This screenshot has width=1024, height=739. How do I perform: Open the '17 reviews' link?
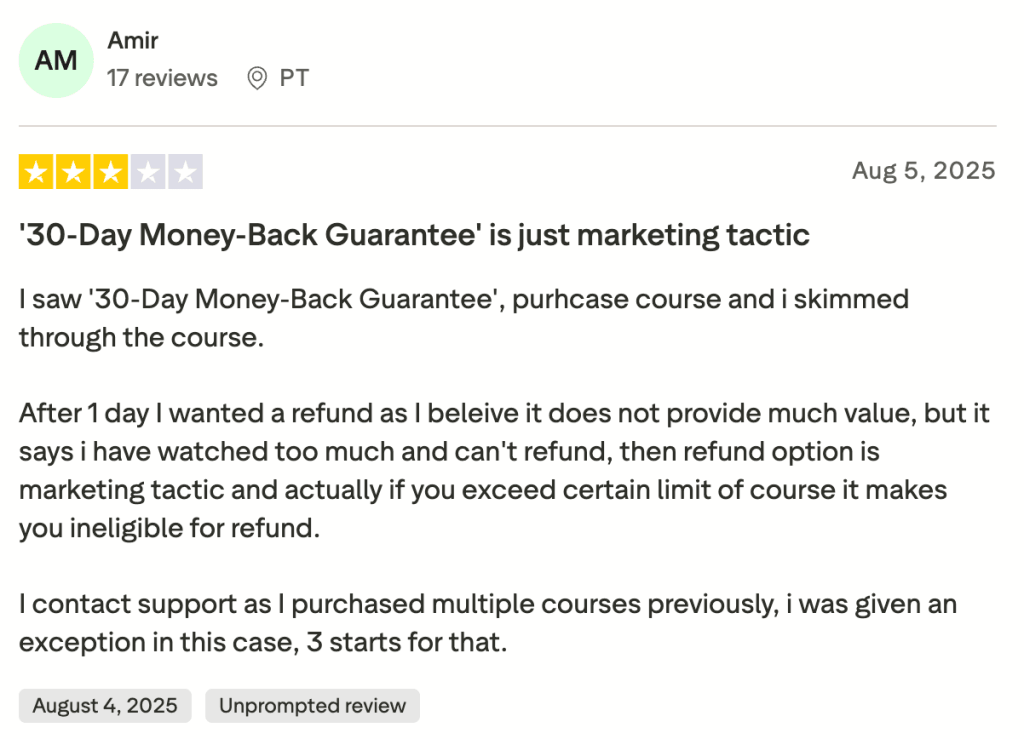click(x=162, y=78)
